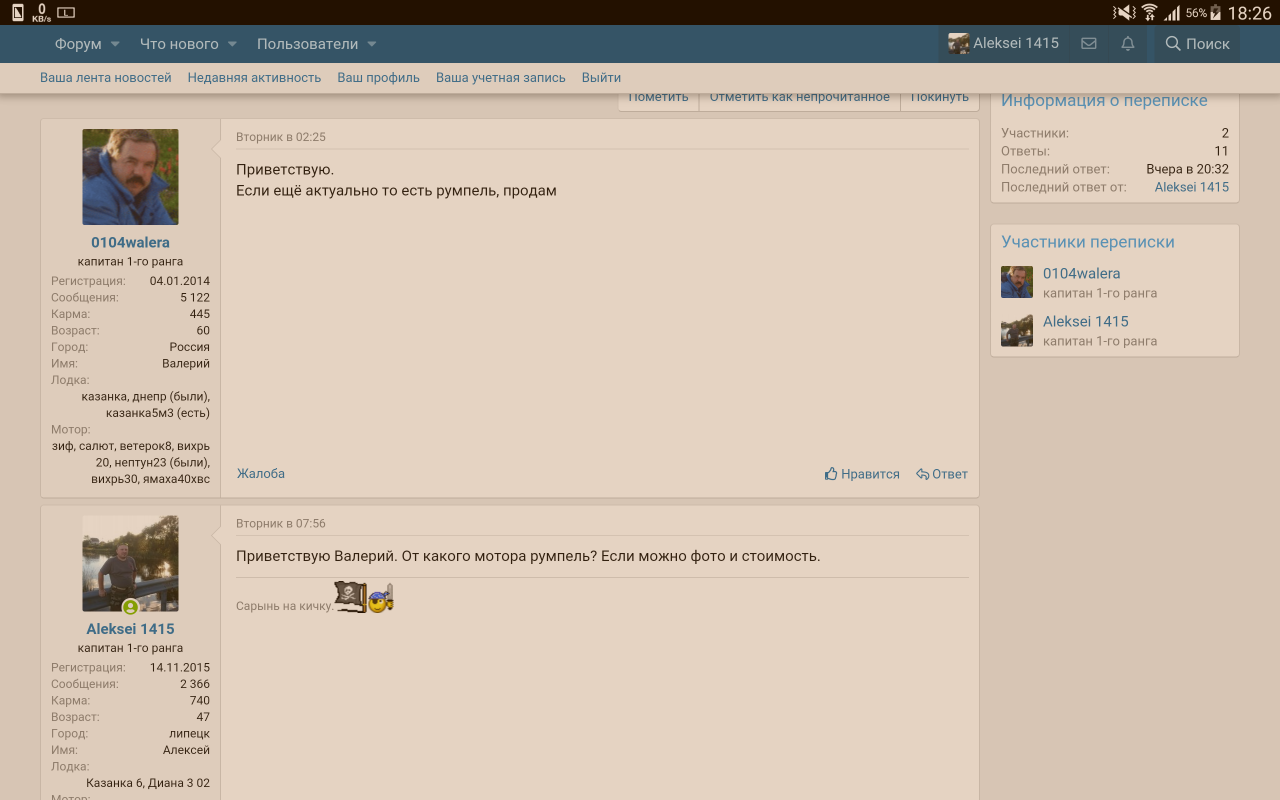Viewport: 1280px width, 800px height.
Task: Open Aleksei 1415 account menu in navbar
Action: [1003, 44]
